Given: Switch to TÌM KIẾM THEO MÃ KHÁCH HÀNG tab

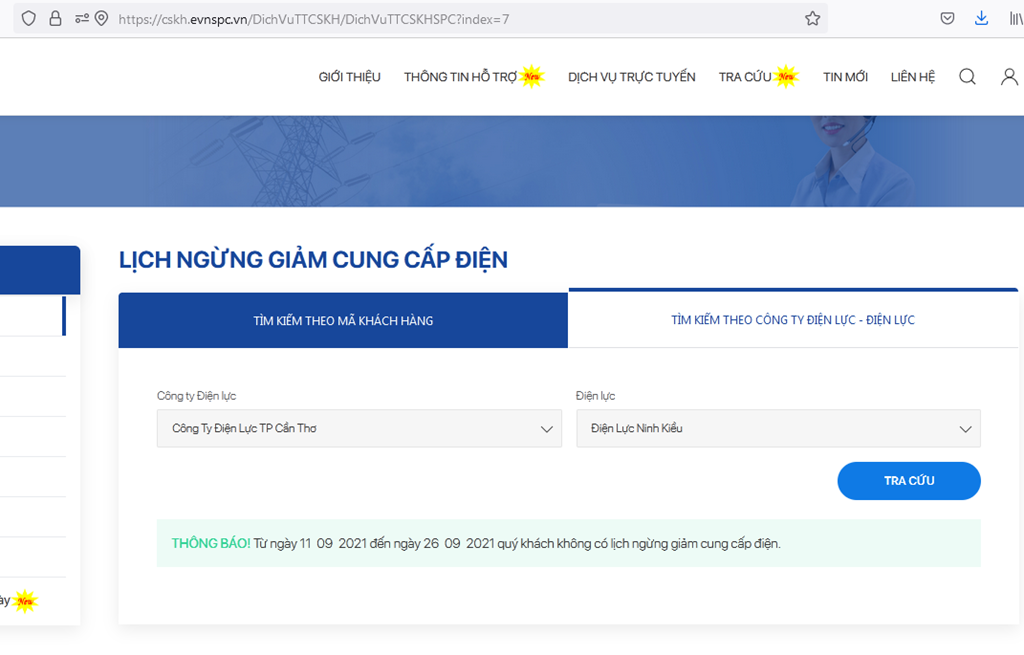Looking at the screenshot, I should tap(343, 321).
